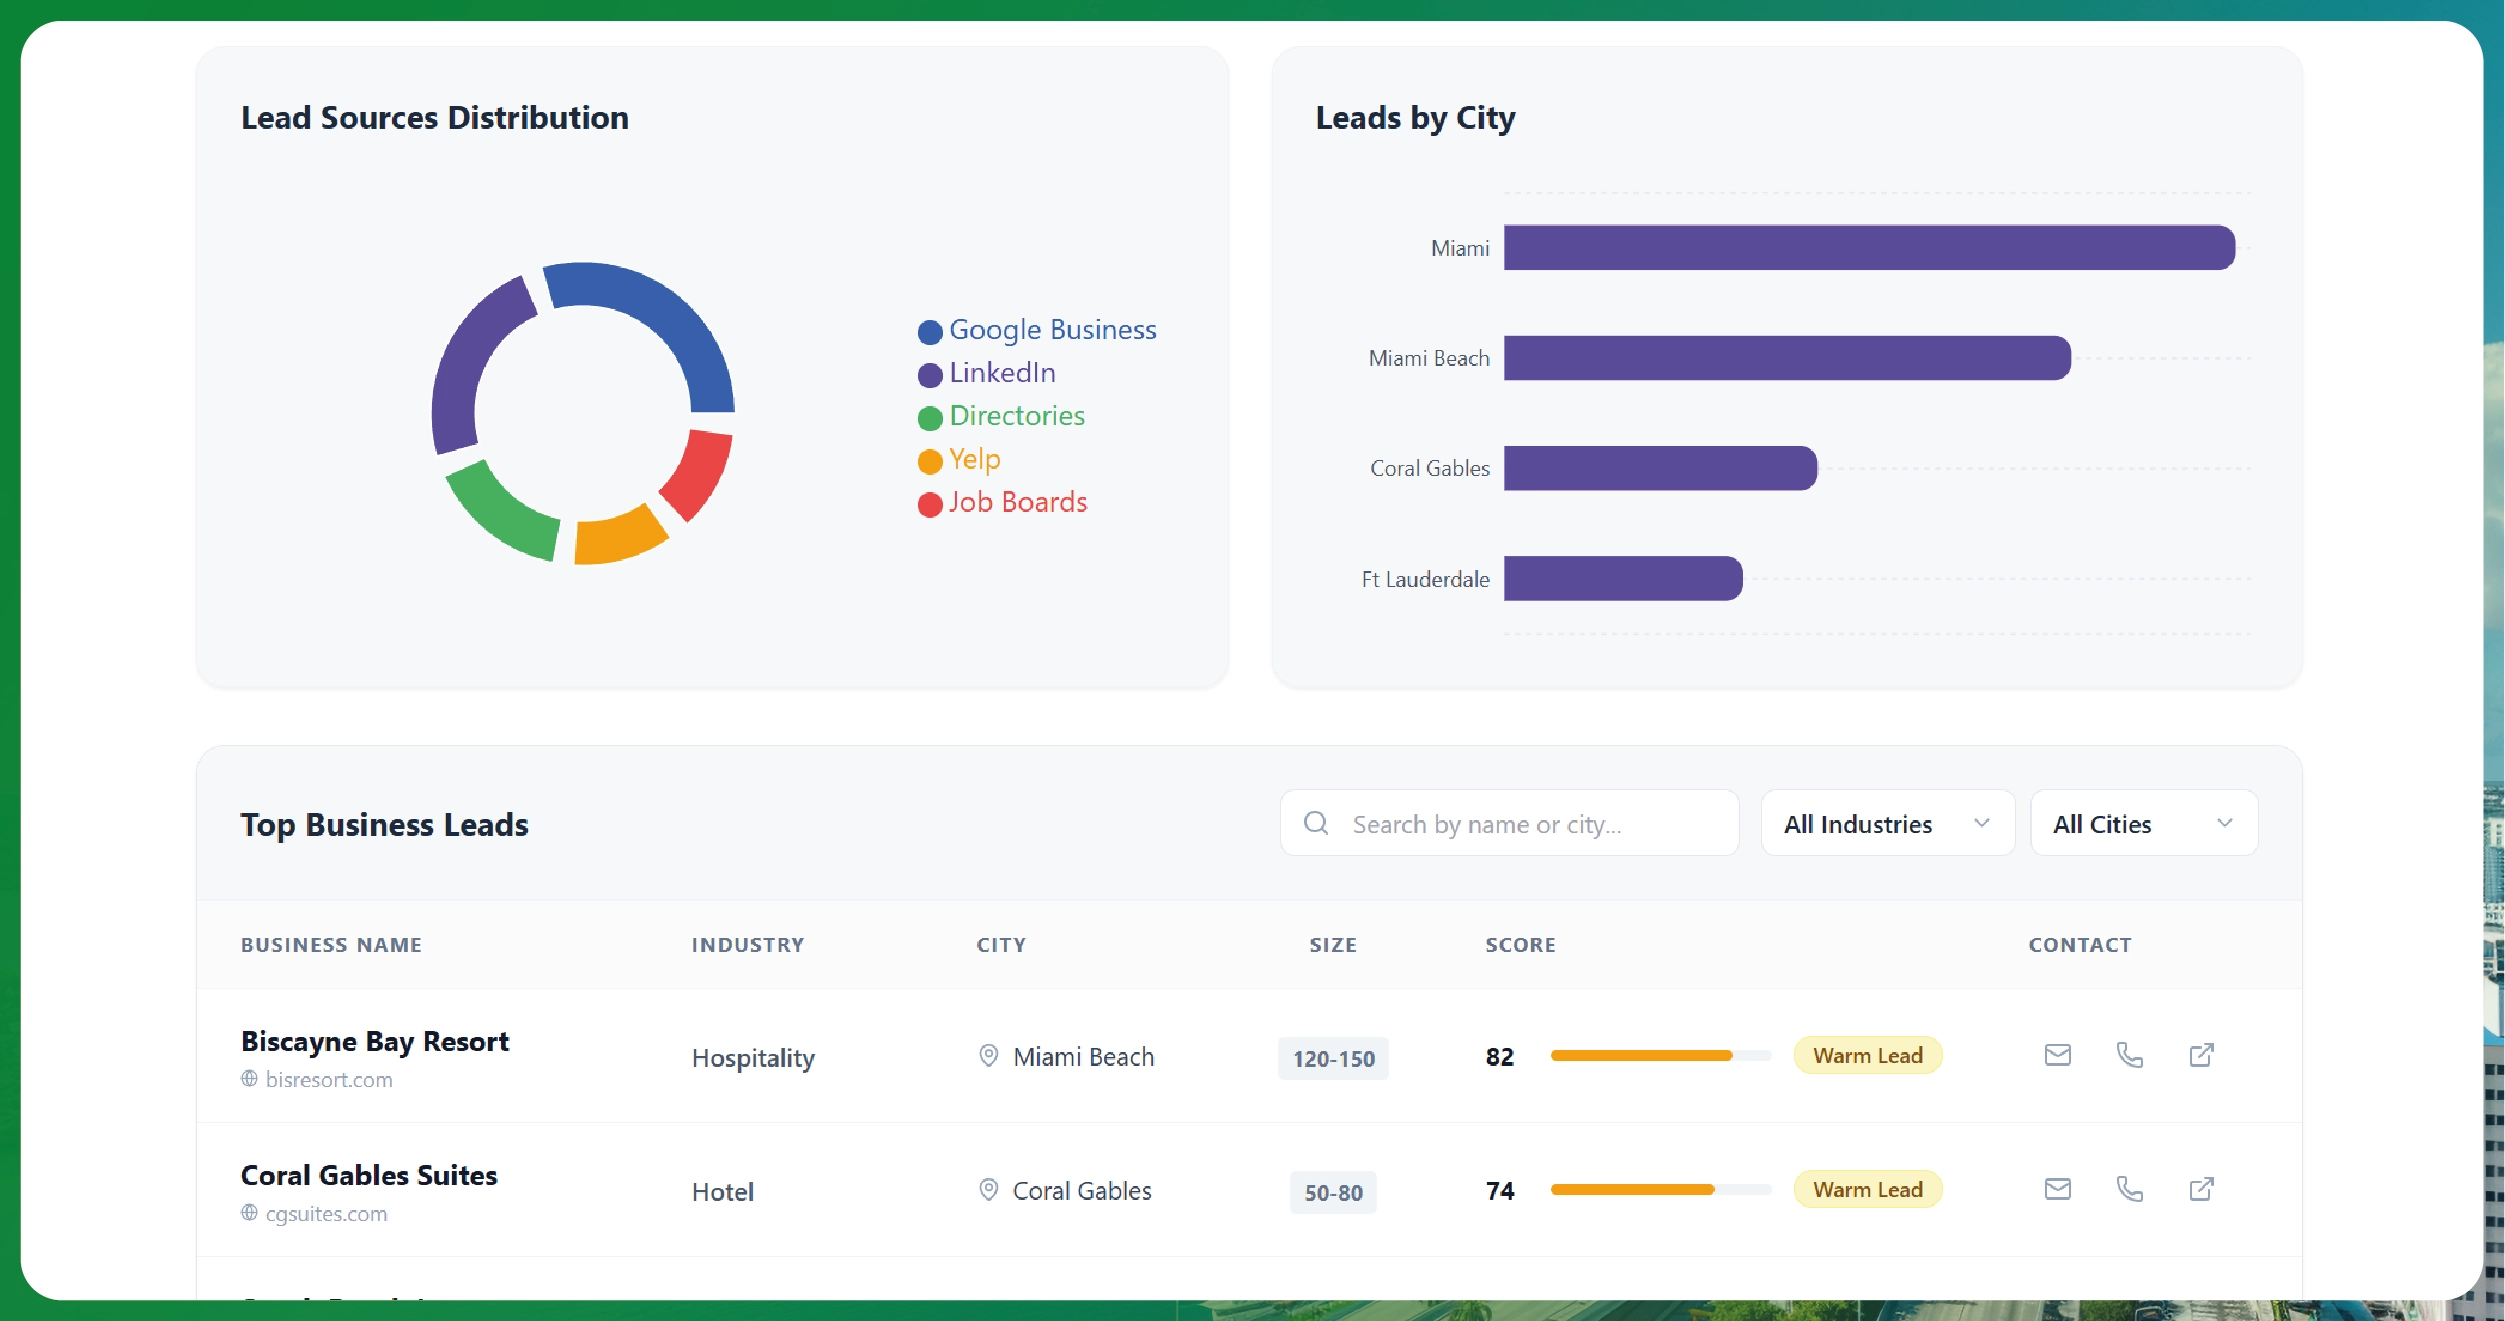Open the All Industries dropdown

[x=1886, y=823]
